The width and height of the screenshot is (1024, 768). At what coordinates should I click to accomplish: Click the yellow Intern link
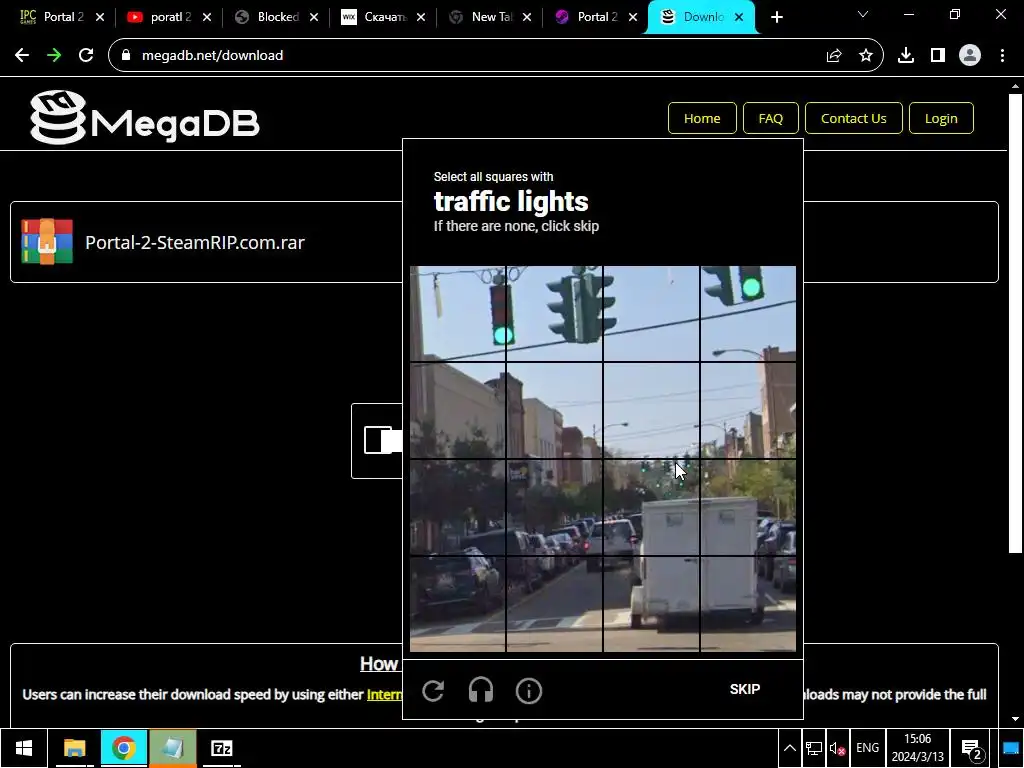(384, 694)
